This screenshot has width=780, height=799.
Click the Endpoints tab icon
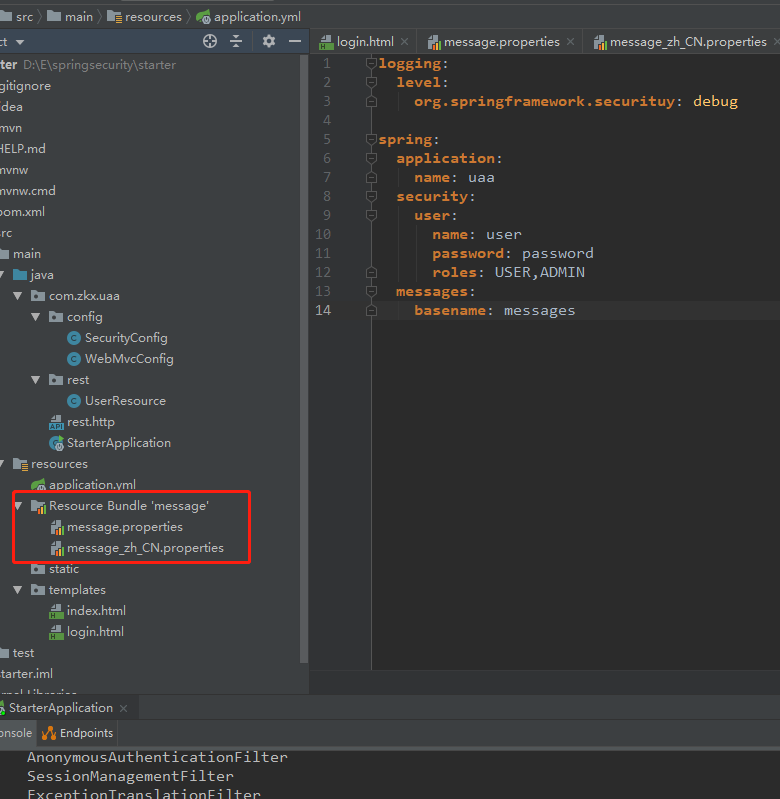click(x=49, y=733)
